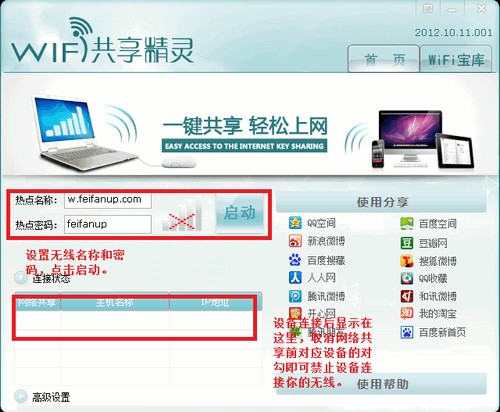Share to 百度空间 using its icon
The image size is (500, 412).
(x=407, y=224)
